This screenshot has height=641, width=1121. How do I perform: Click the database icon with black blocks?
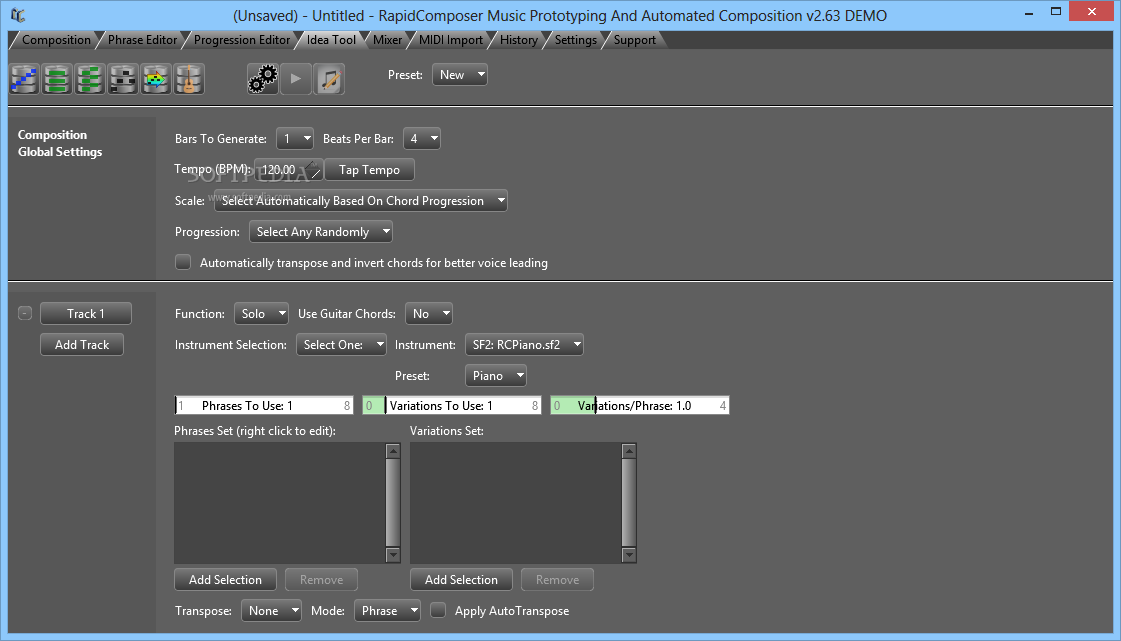click(x=123, y=79)
